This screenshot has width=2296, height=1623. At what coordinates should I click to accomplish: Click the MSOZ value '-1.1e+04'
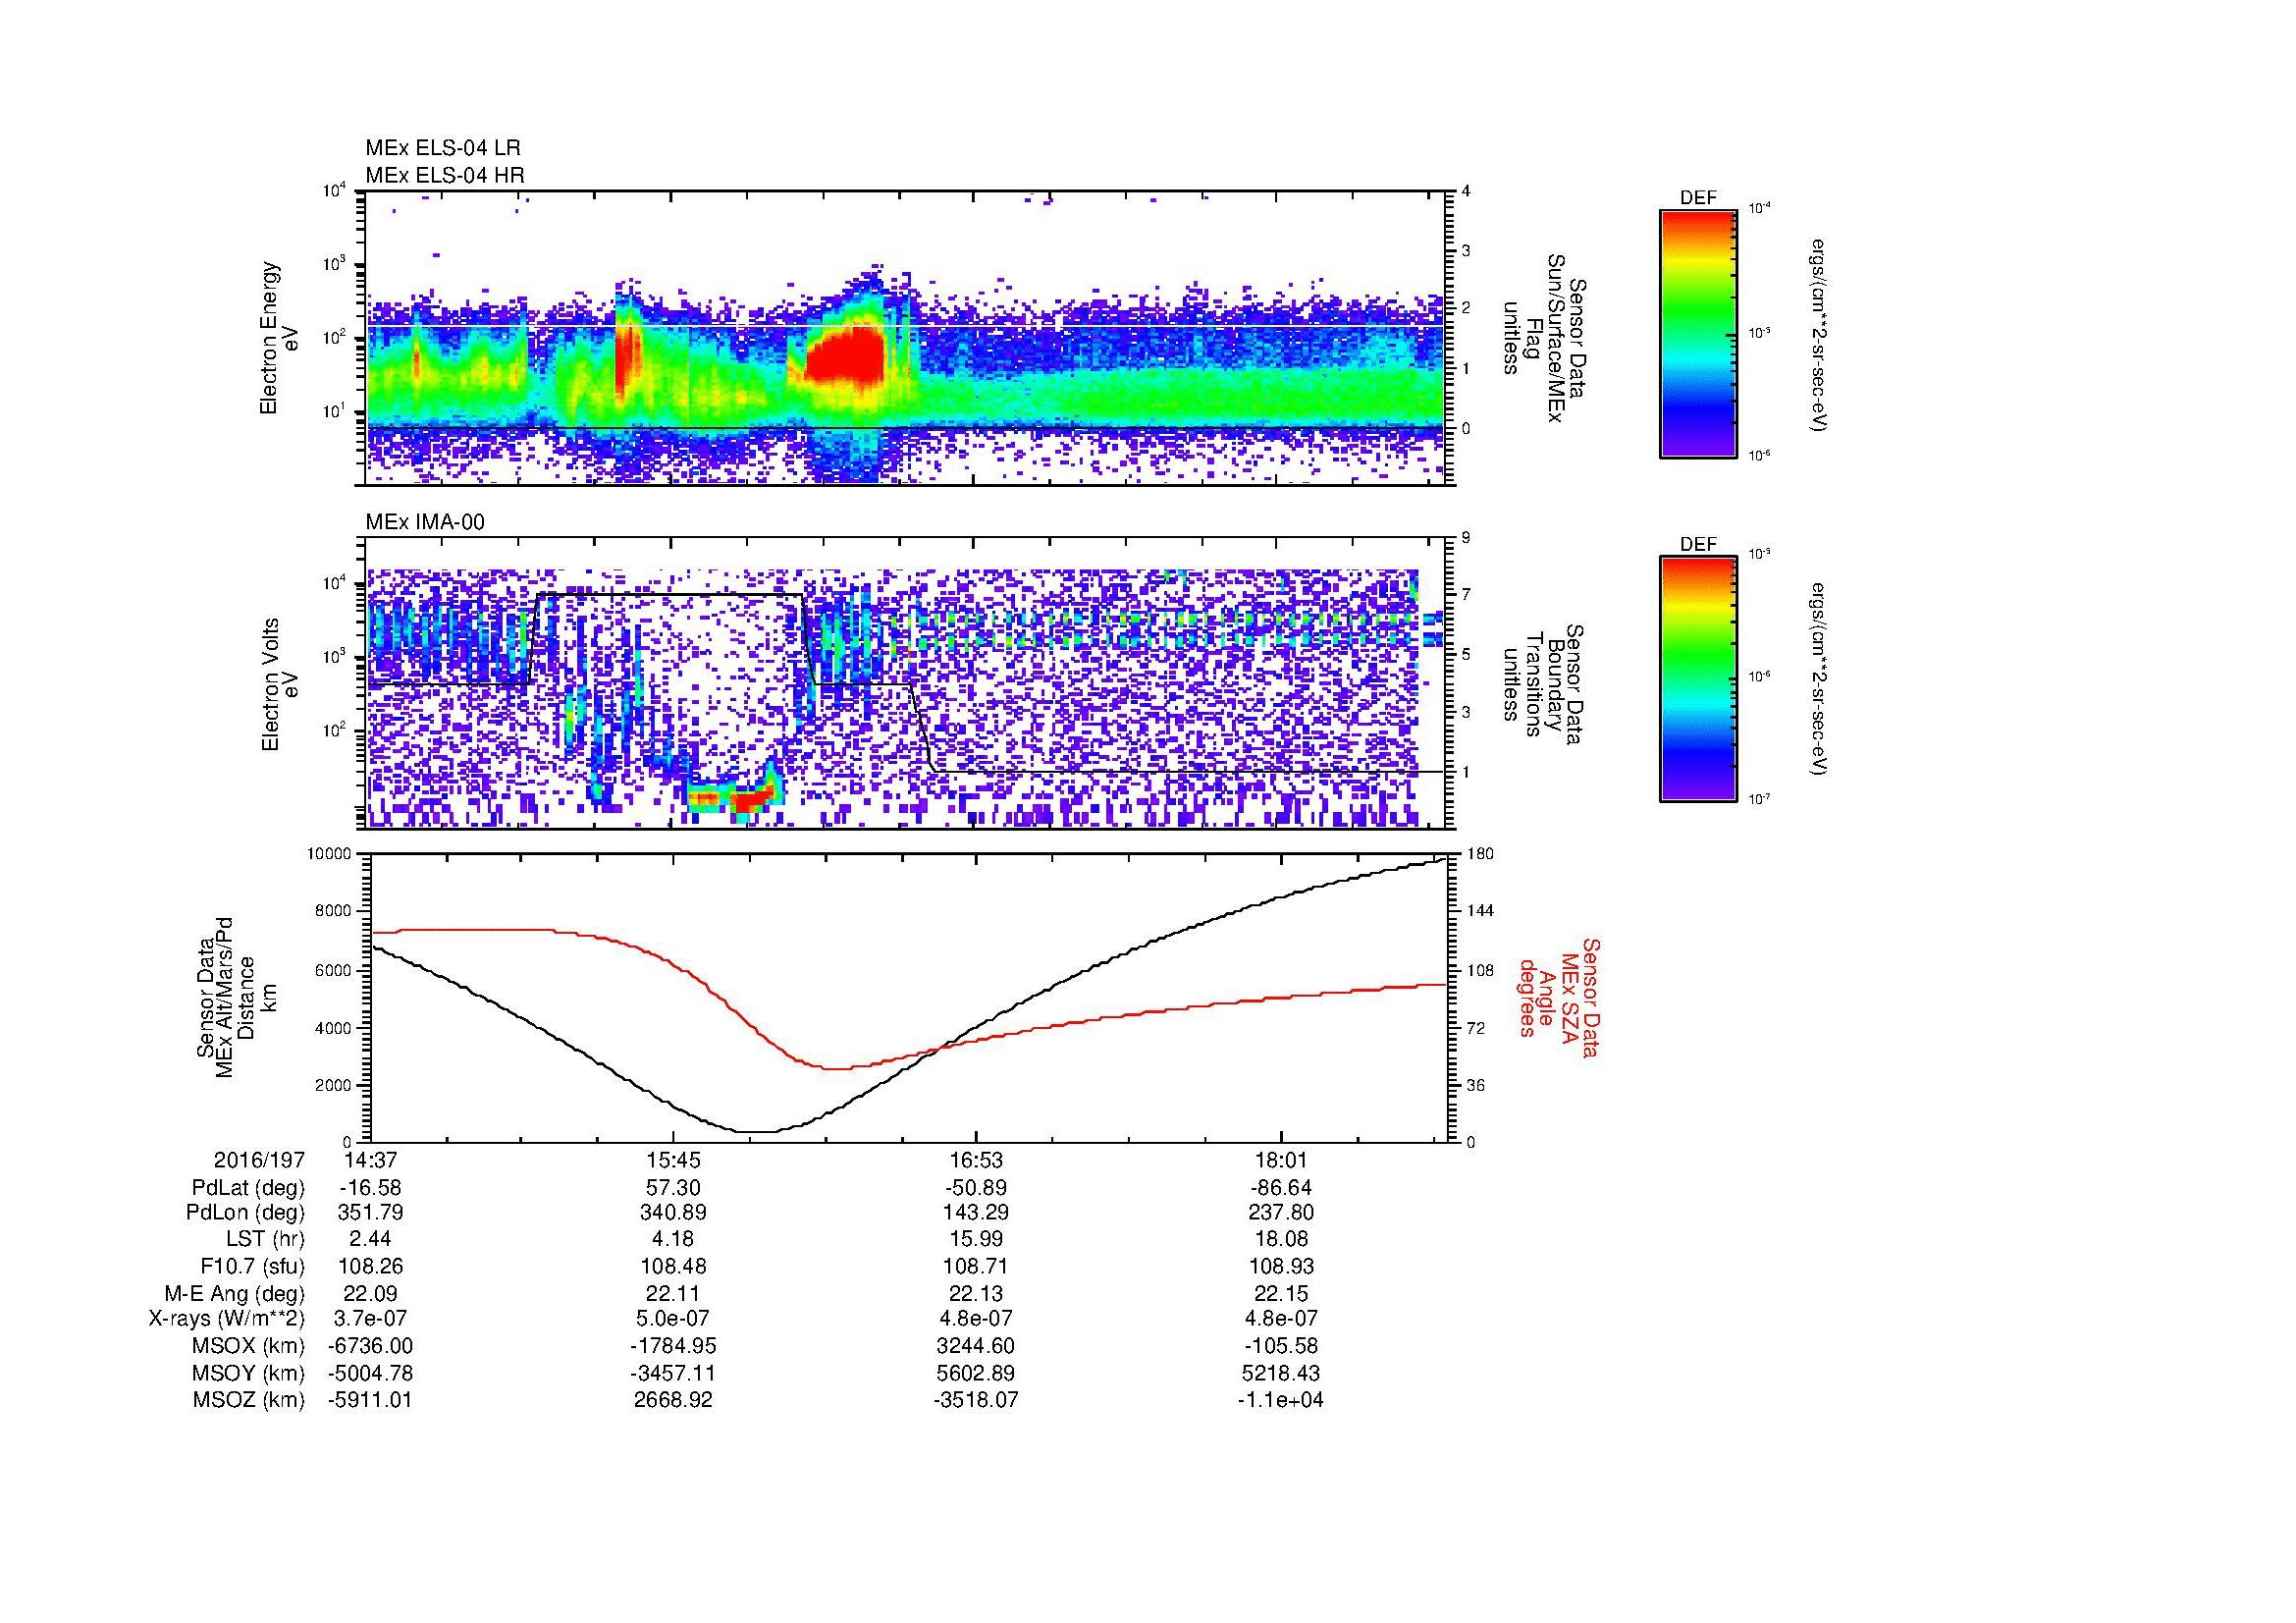pos(1281,1400)
